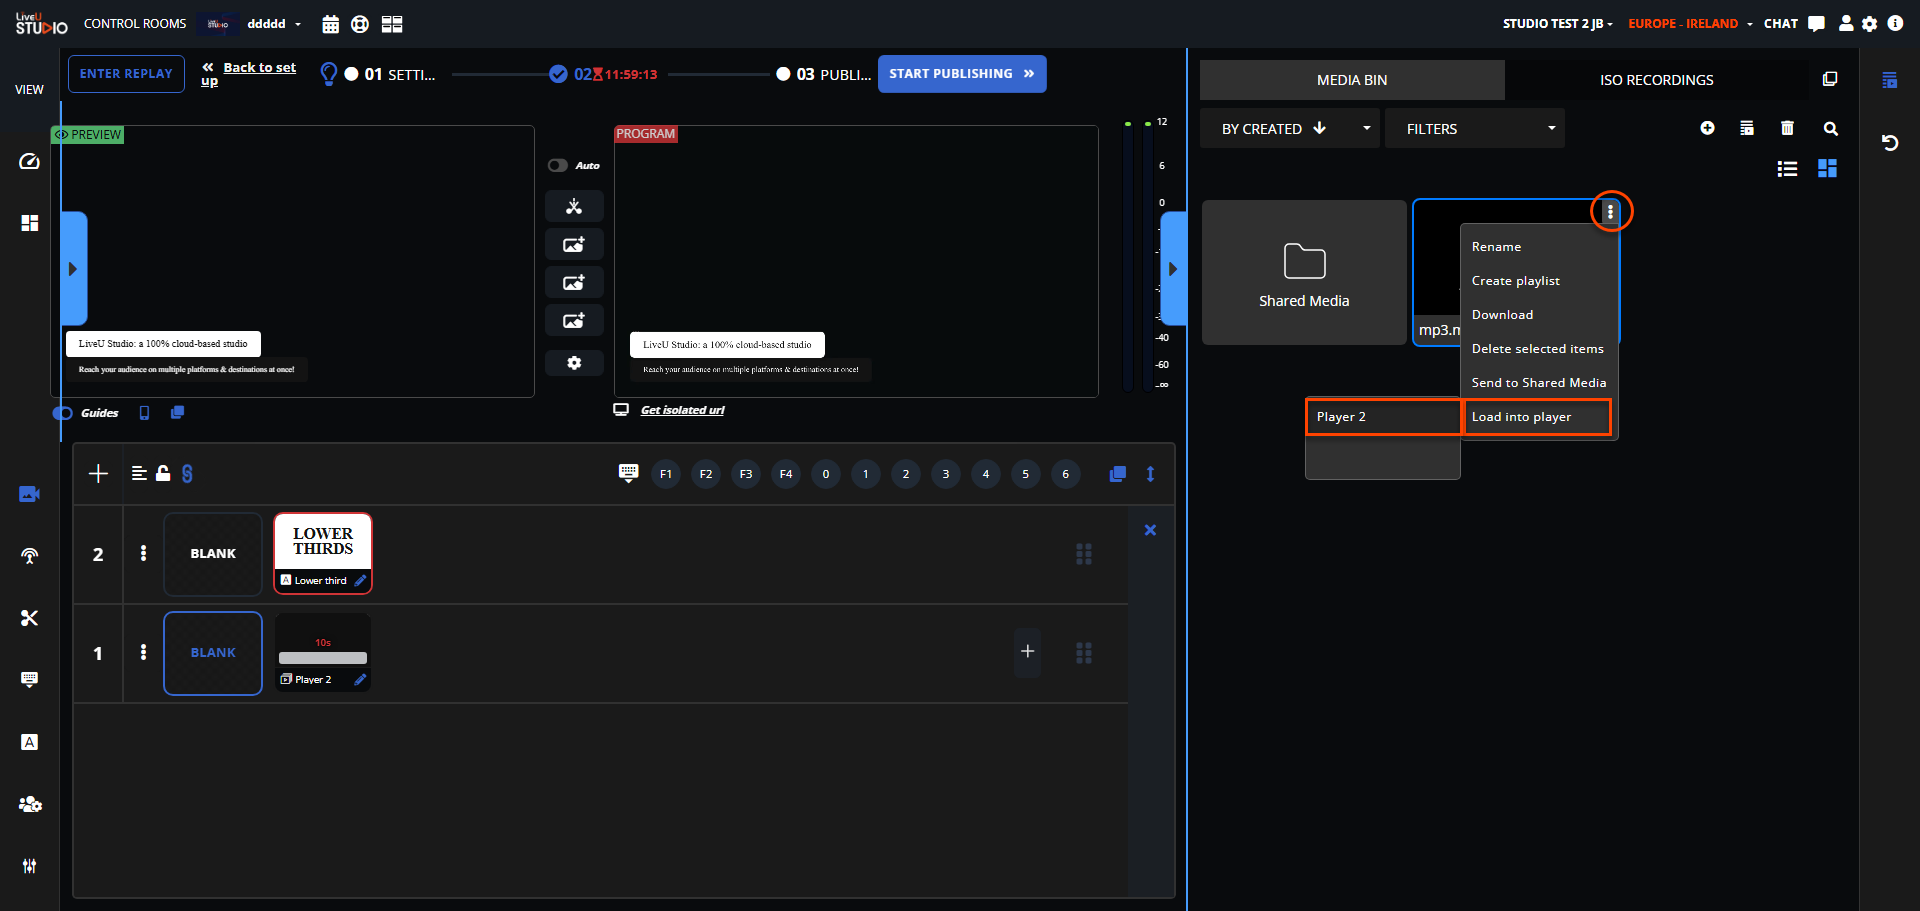Open the Europe - Ireland region dropdown
Viewport: 1920px width, 911px height.
point(1690,24)
